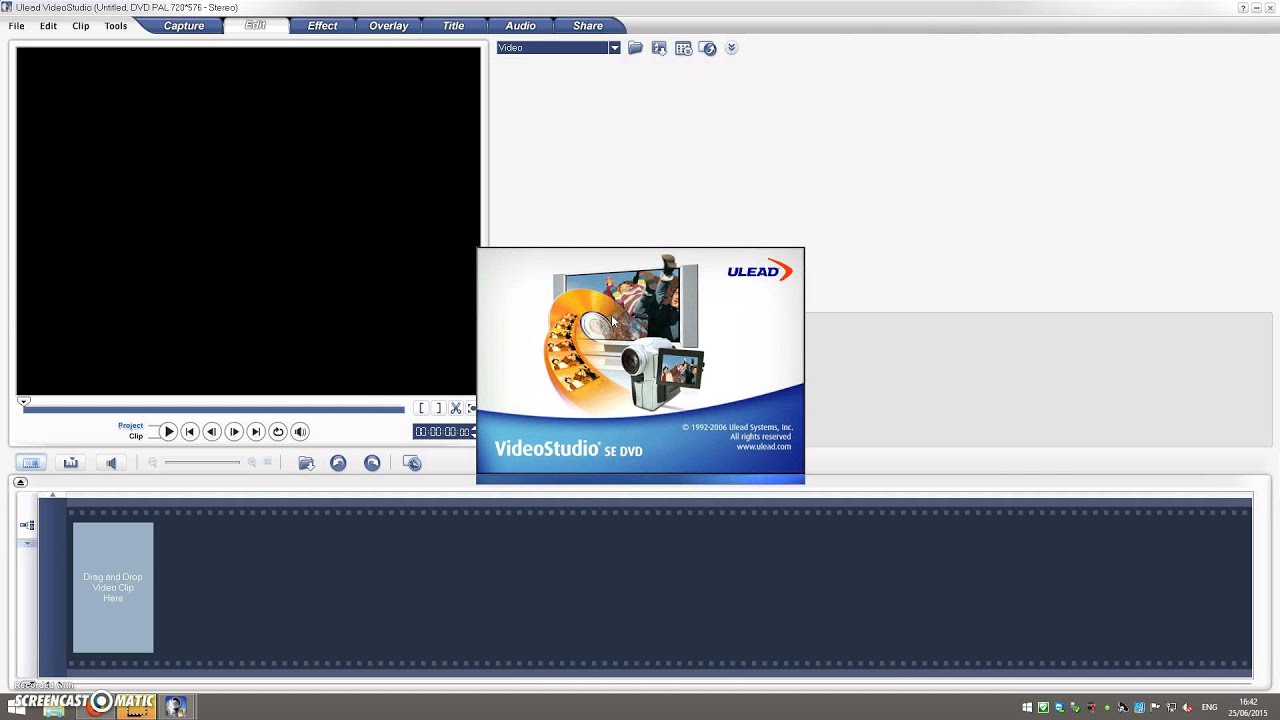The width and height of the screenshot is (1280, 720).
Task: Click the ENG language indicator
Action: pyautogui.click(x=1210, y=708)
